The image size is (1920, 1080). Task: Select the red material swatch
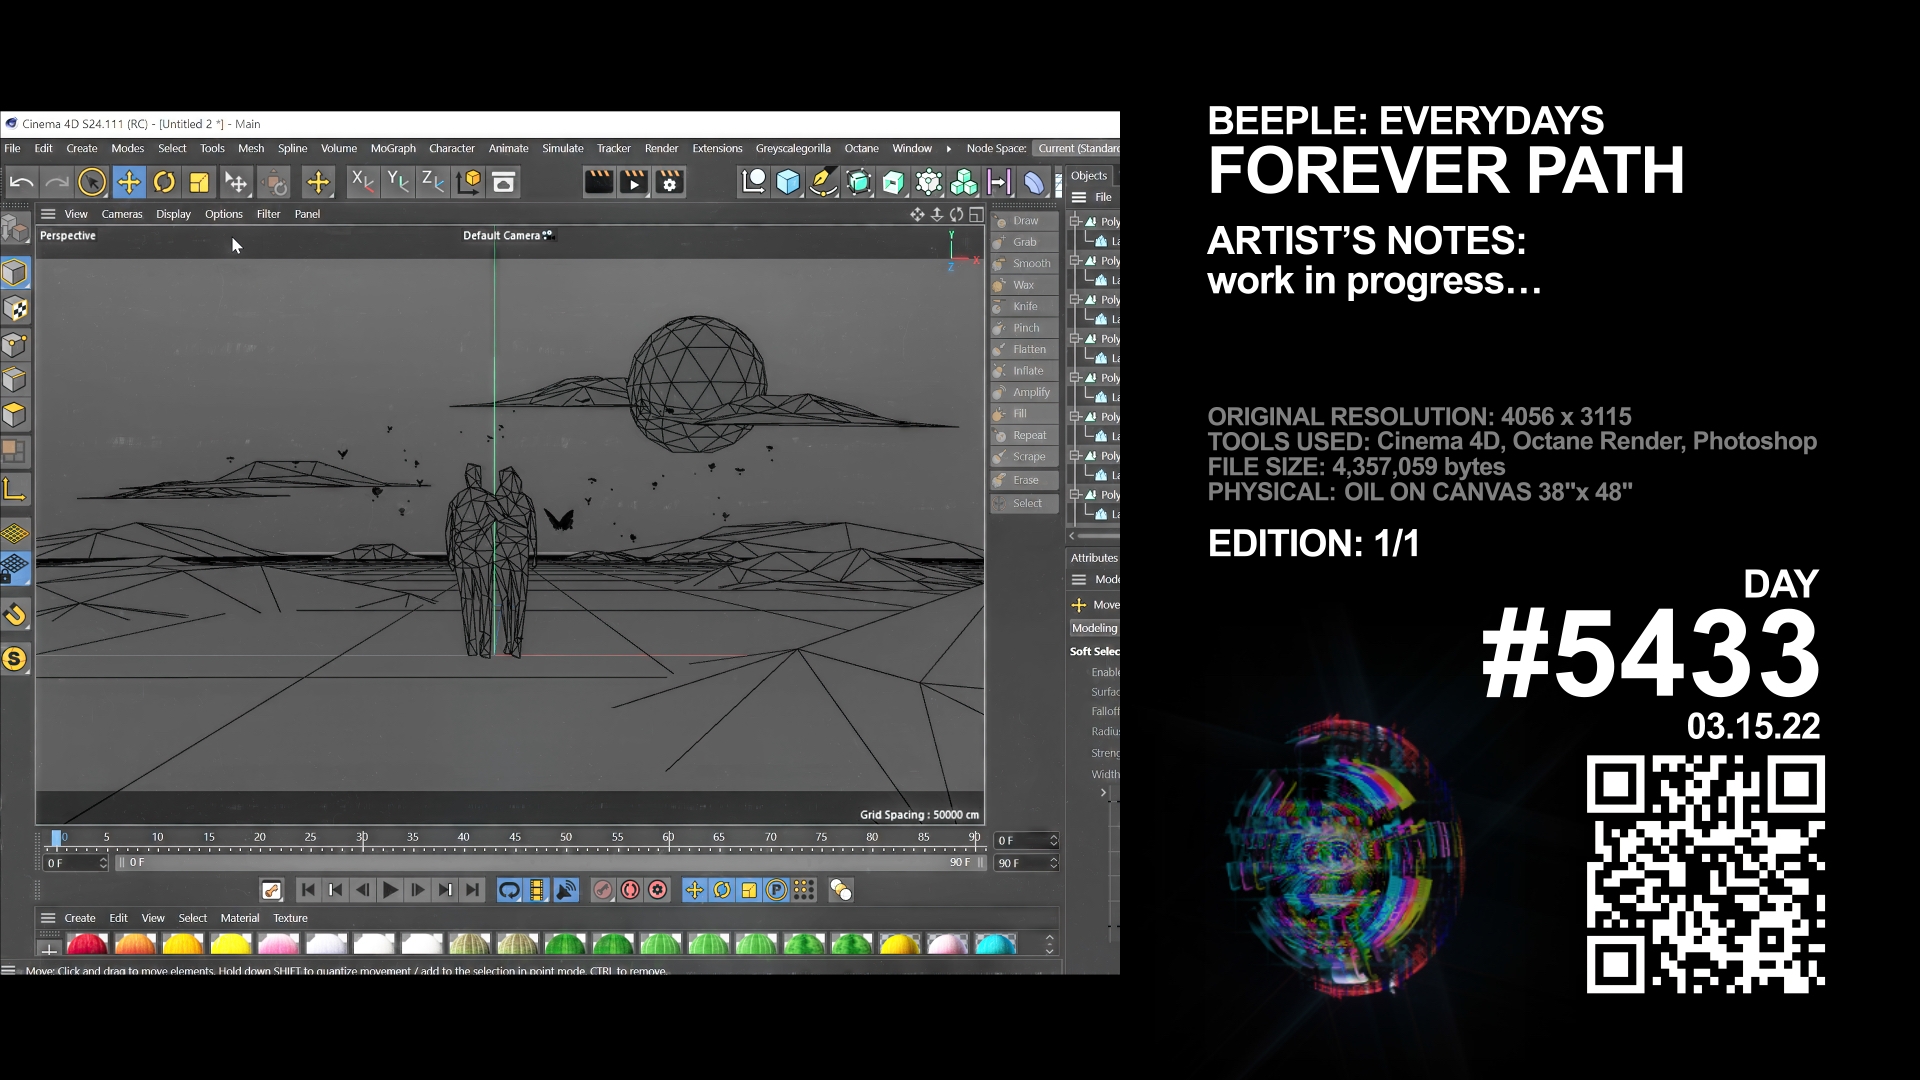coord(87,944)
